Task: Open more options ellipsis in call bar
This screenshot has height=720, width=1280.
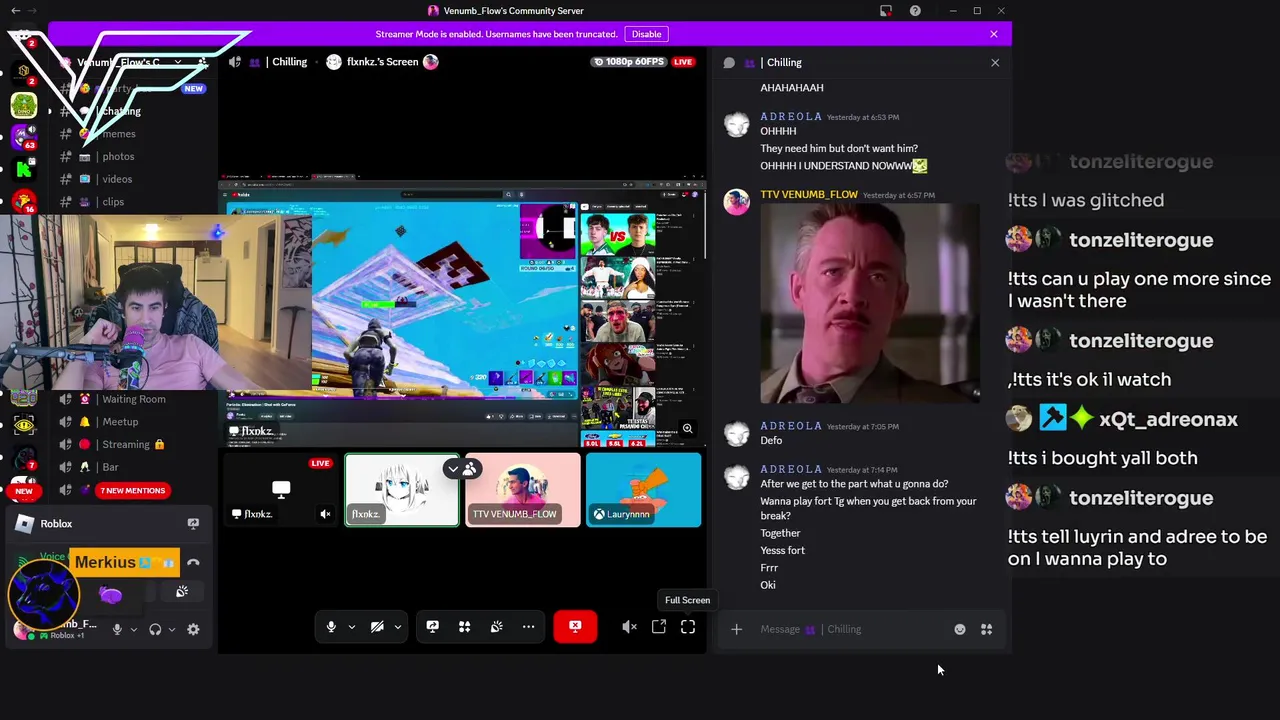Action: (x=528, y=627)
